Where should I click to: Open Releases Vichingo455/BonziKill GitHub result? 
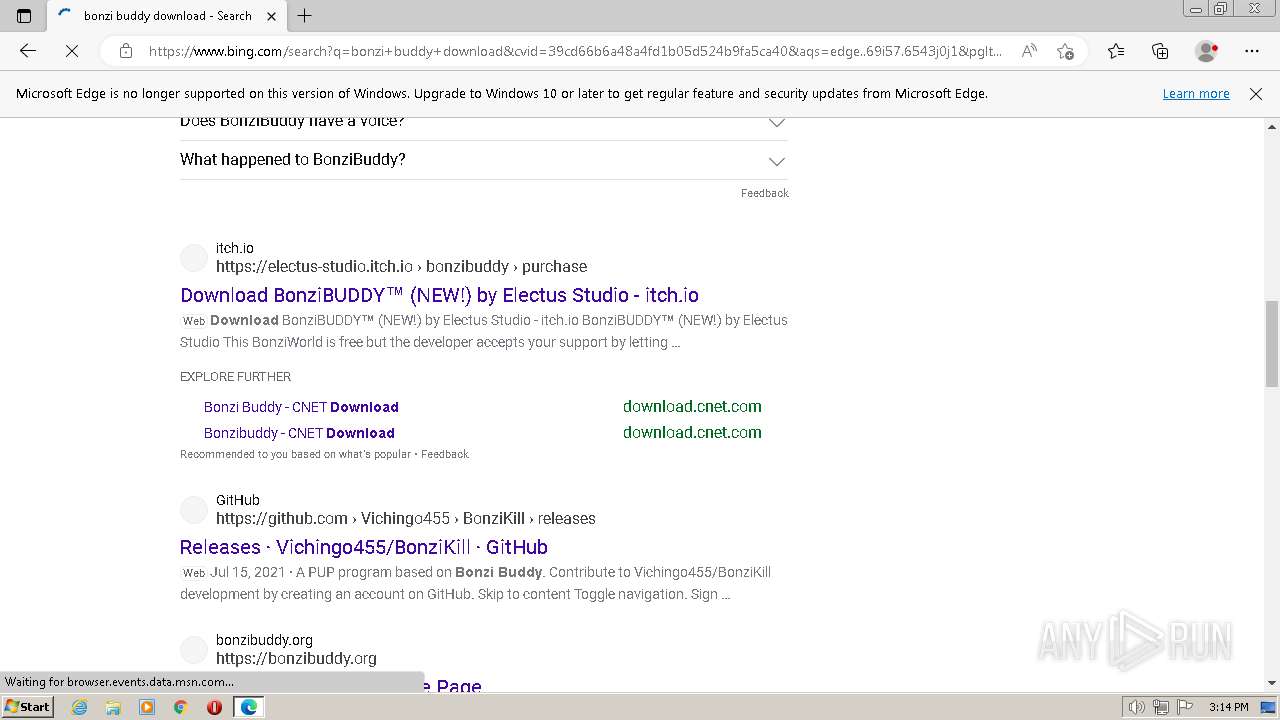tap(364, 547)
